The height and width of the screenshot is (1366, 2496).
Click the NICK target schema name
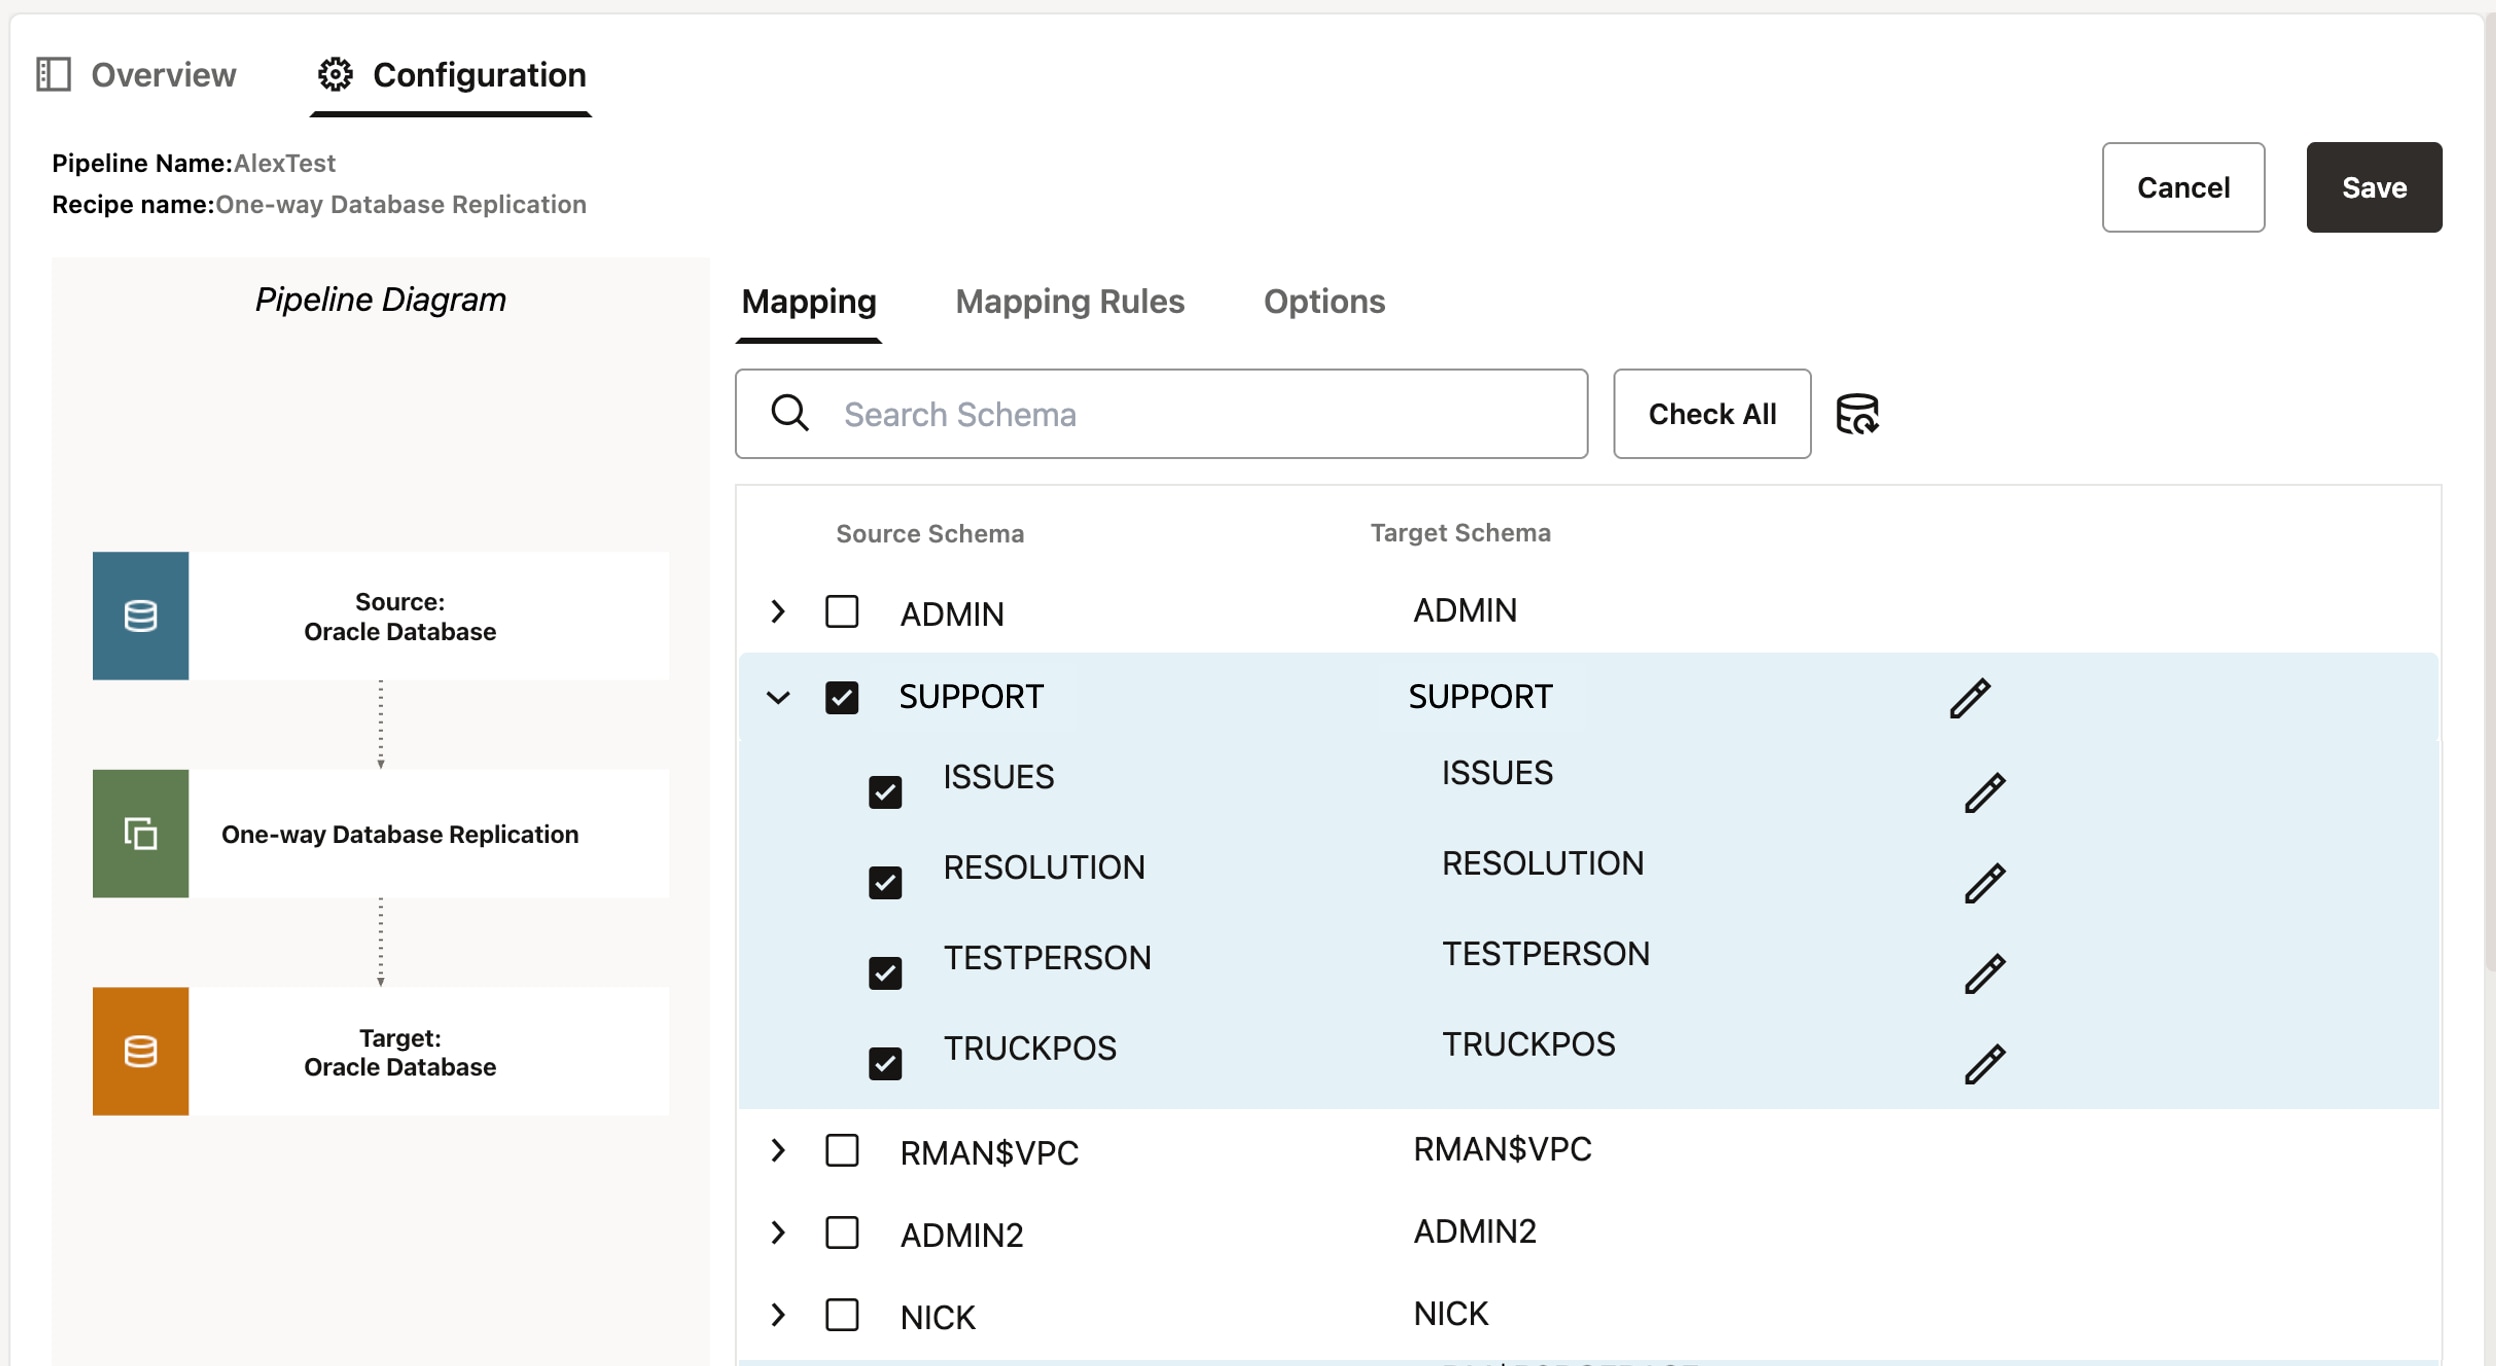(1450, 1314)
